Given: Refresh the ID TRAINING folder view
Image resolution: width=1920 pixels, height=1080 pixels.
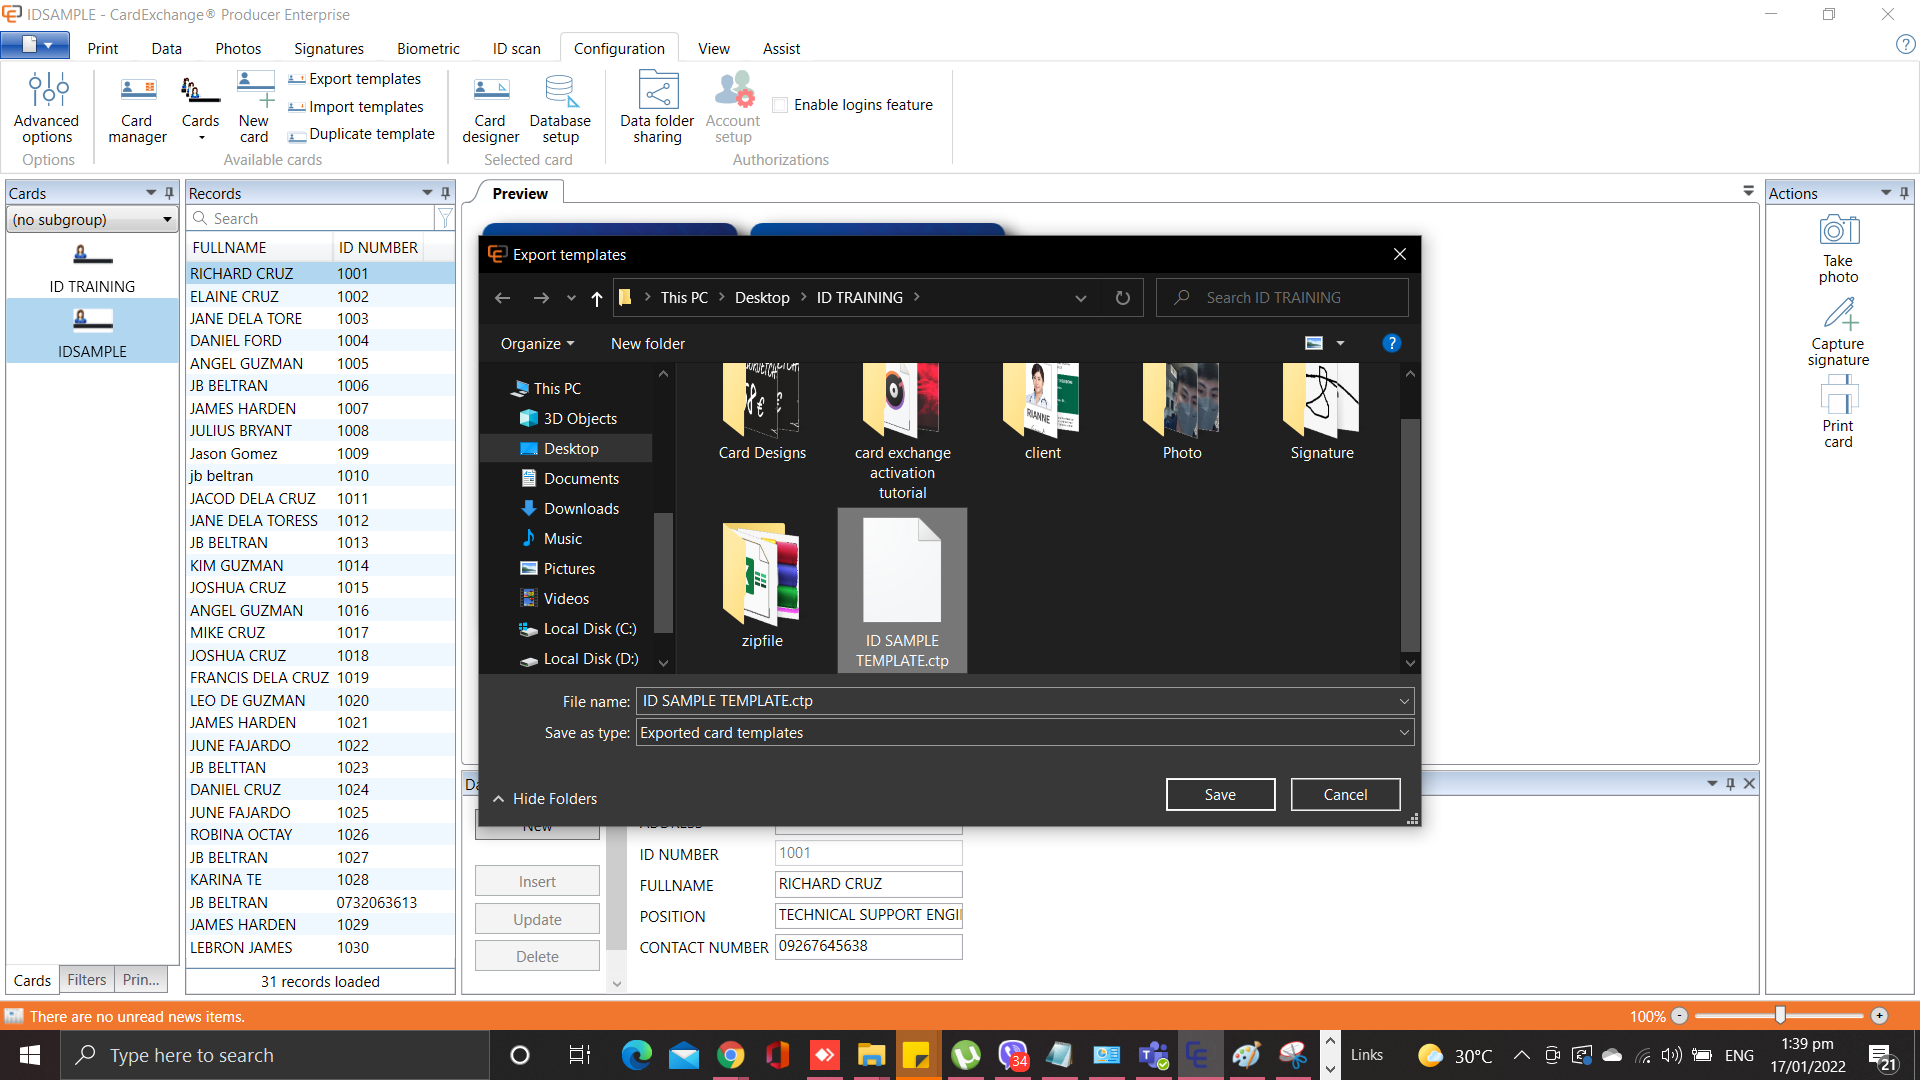Looking at the screenshot, I should point(1122,298).
